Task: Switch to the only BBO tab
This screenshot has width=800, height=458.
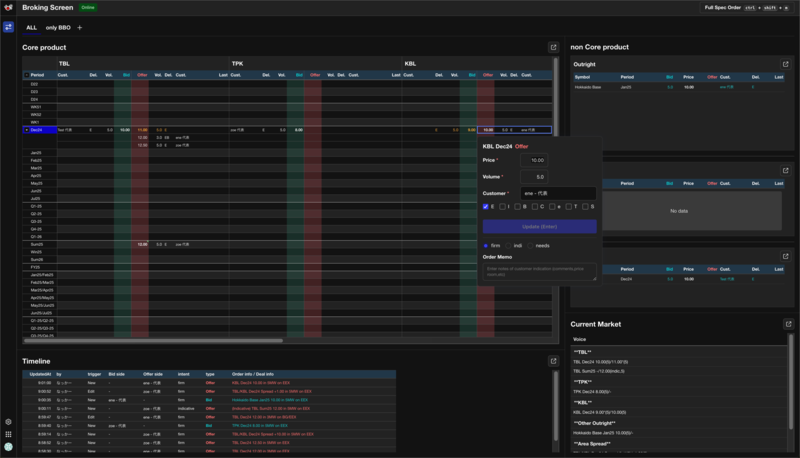Action: 58,28
